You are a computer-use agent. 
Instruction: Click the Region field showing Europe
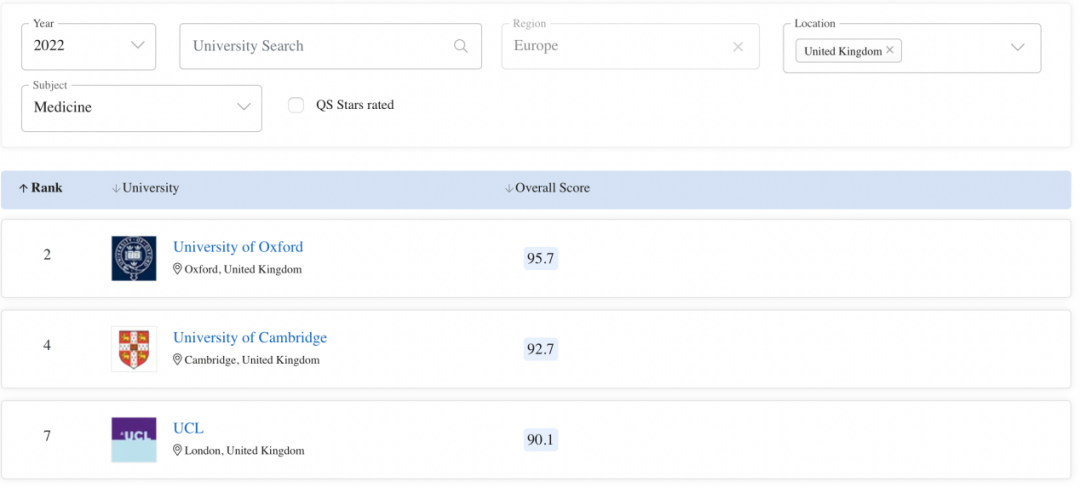(630, 46)
